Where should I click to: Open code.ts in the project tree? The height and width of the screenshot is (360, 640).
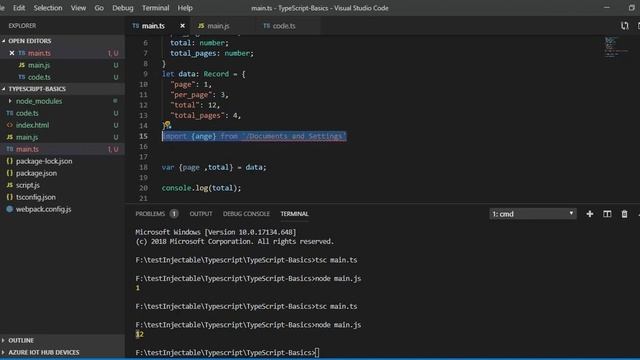click(x=27, y=113)
